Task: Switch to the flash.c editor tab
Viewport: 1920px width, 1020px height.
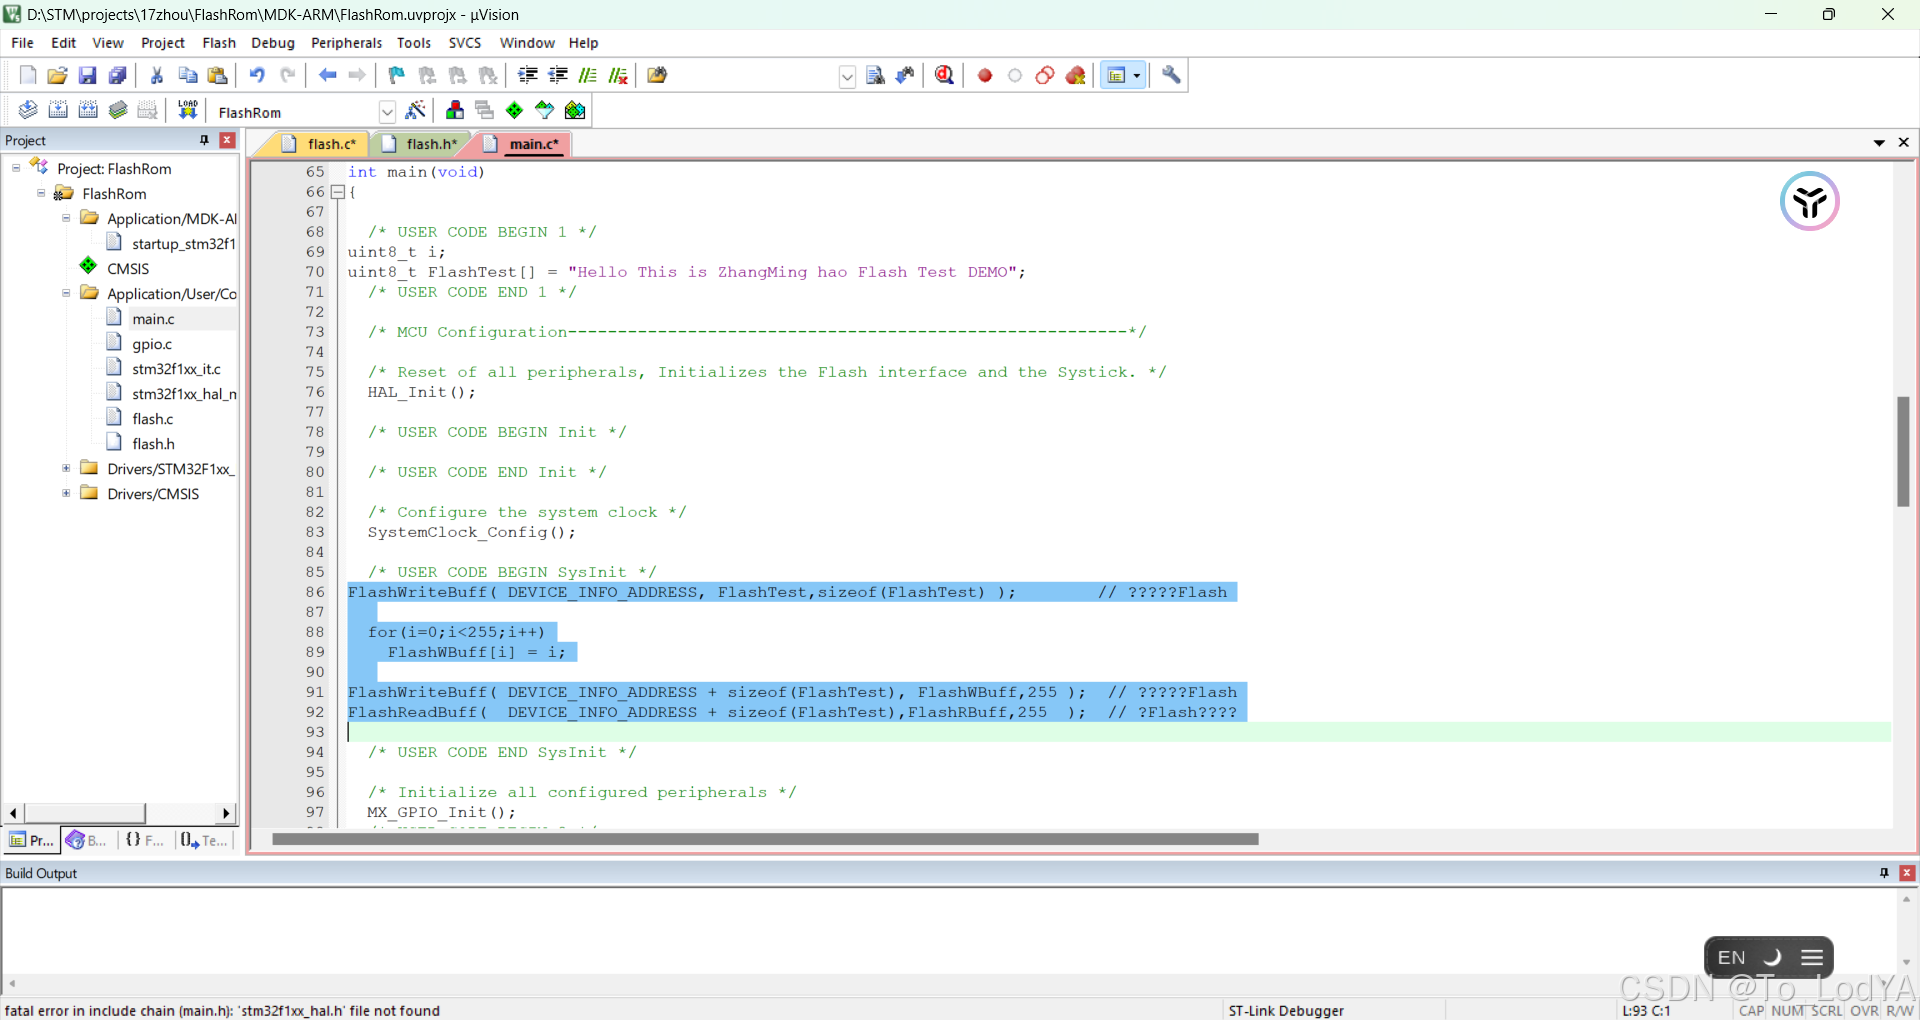Action: click(x=320, y=144)
